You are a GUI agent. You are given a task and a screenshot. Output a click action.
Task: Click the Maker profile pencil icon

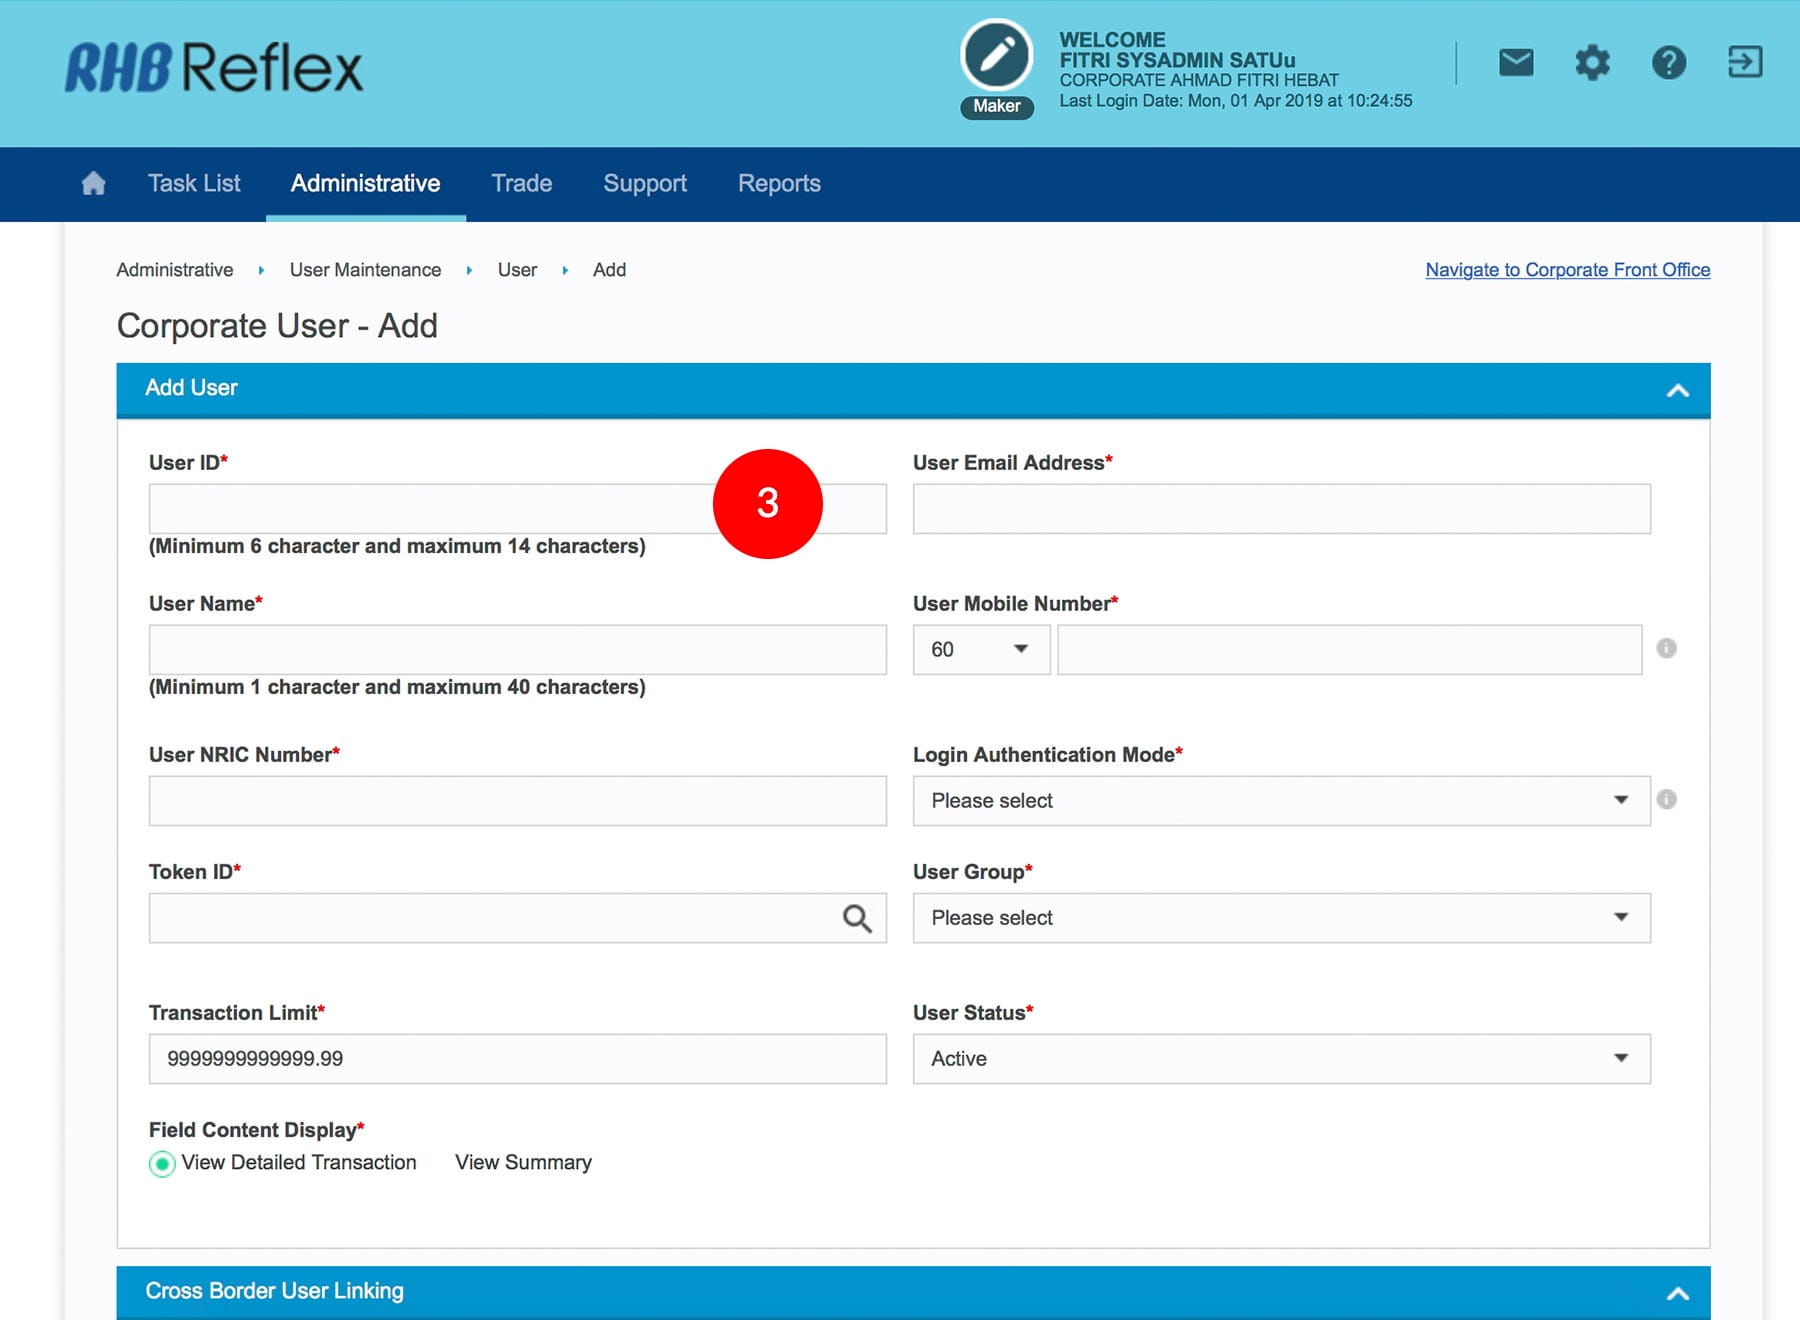pyautogui.click(x=996, y=56)
